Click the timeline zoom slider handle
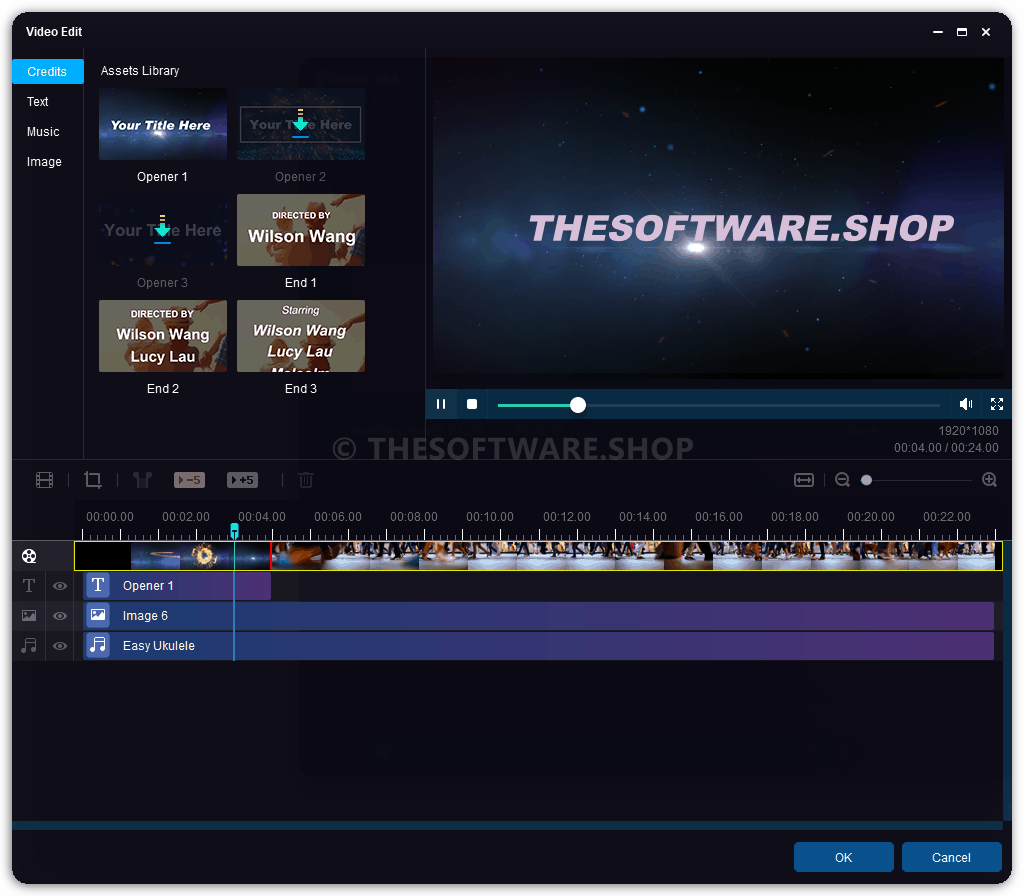This screenshot has height=896, width=1024. tap(867, 481)
